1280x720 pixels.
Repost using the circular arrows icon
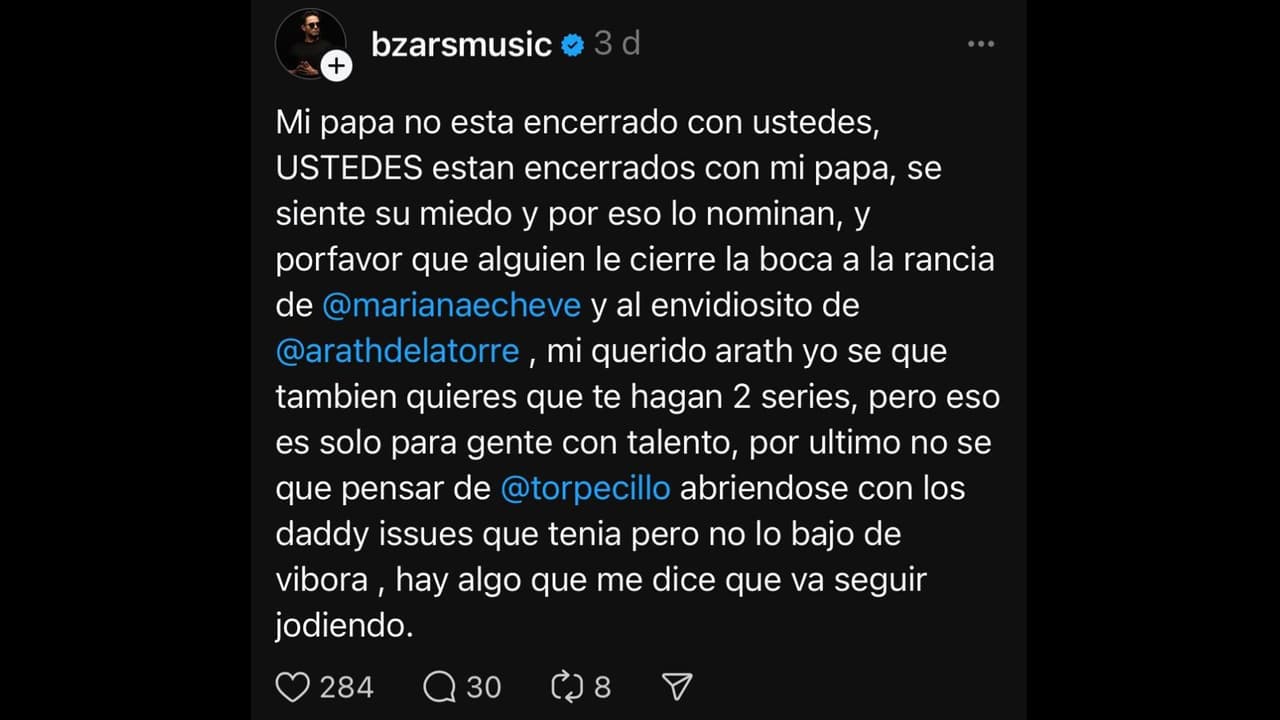click(x=567, y=687)
